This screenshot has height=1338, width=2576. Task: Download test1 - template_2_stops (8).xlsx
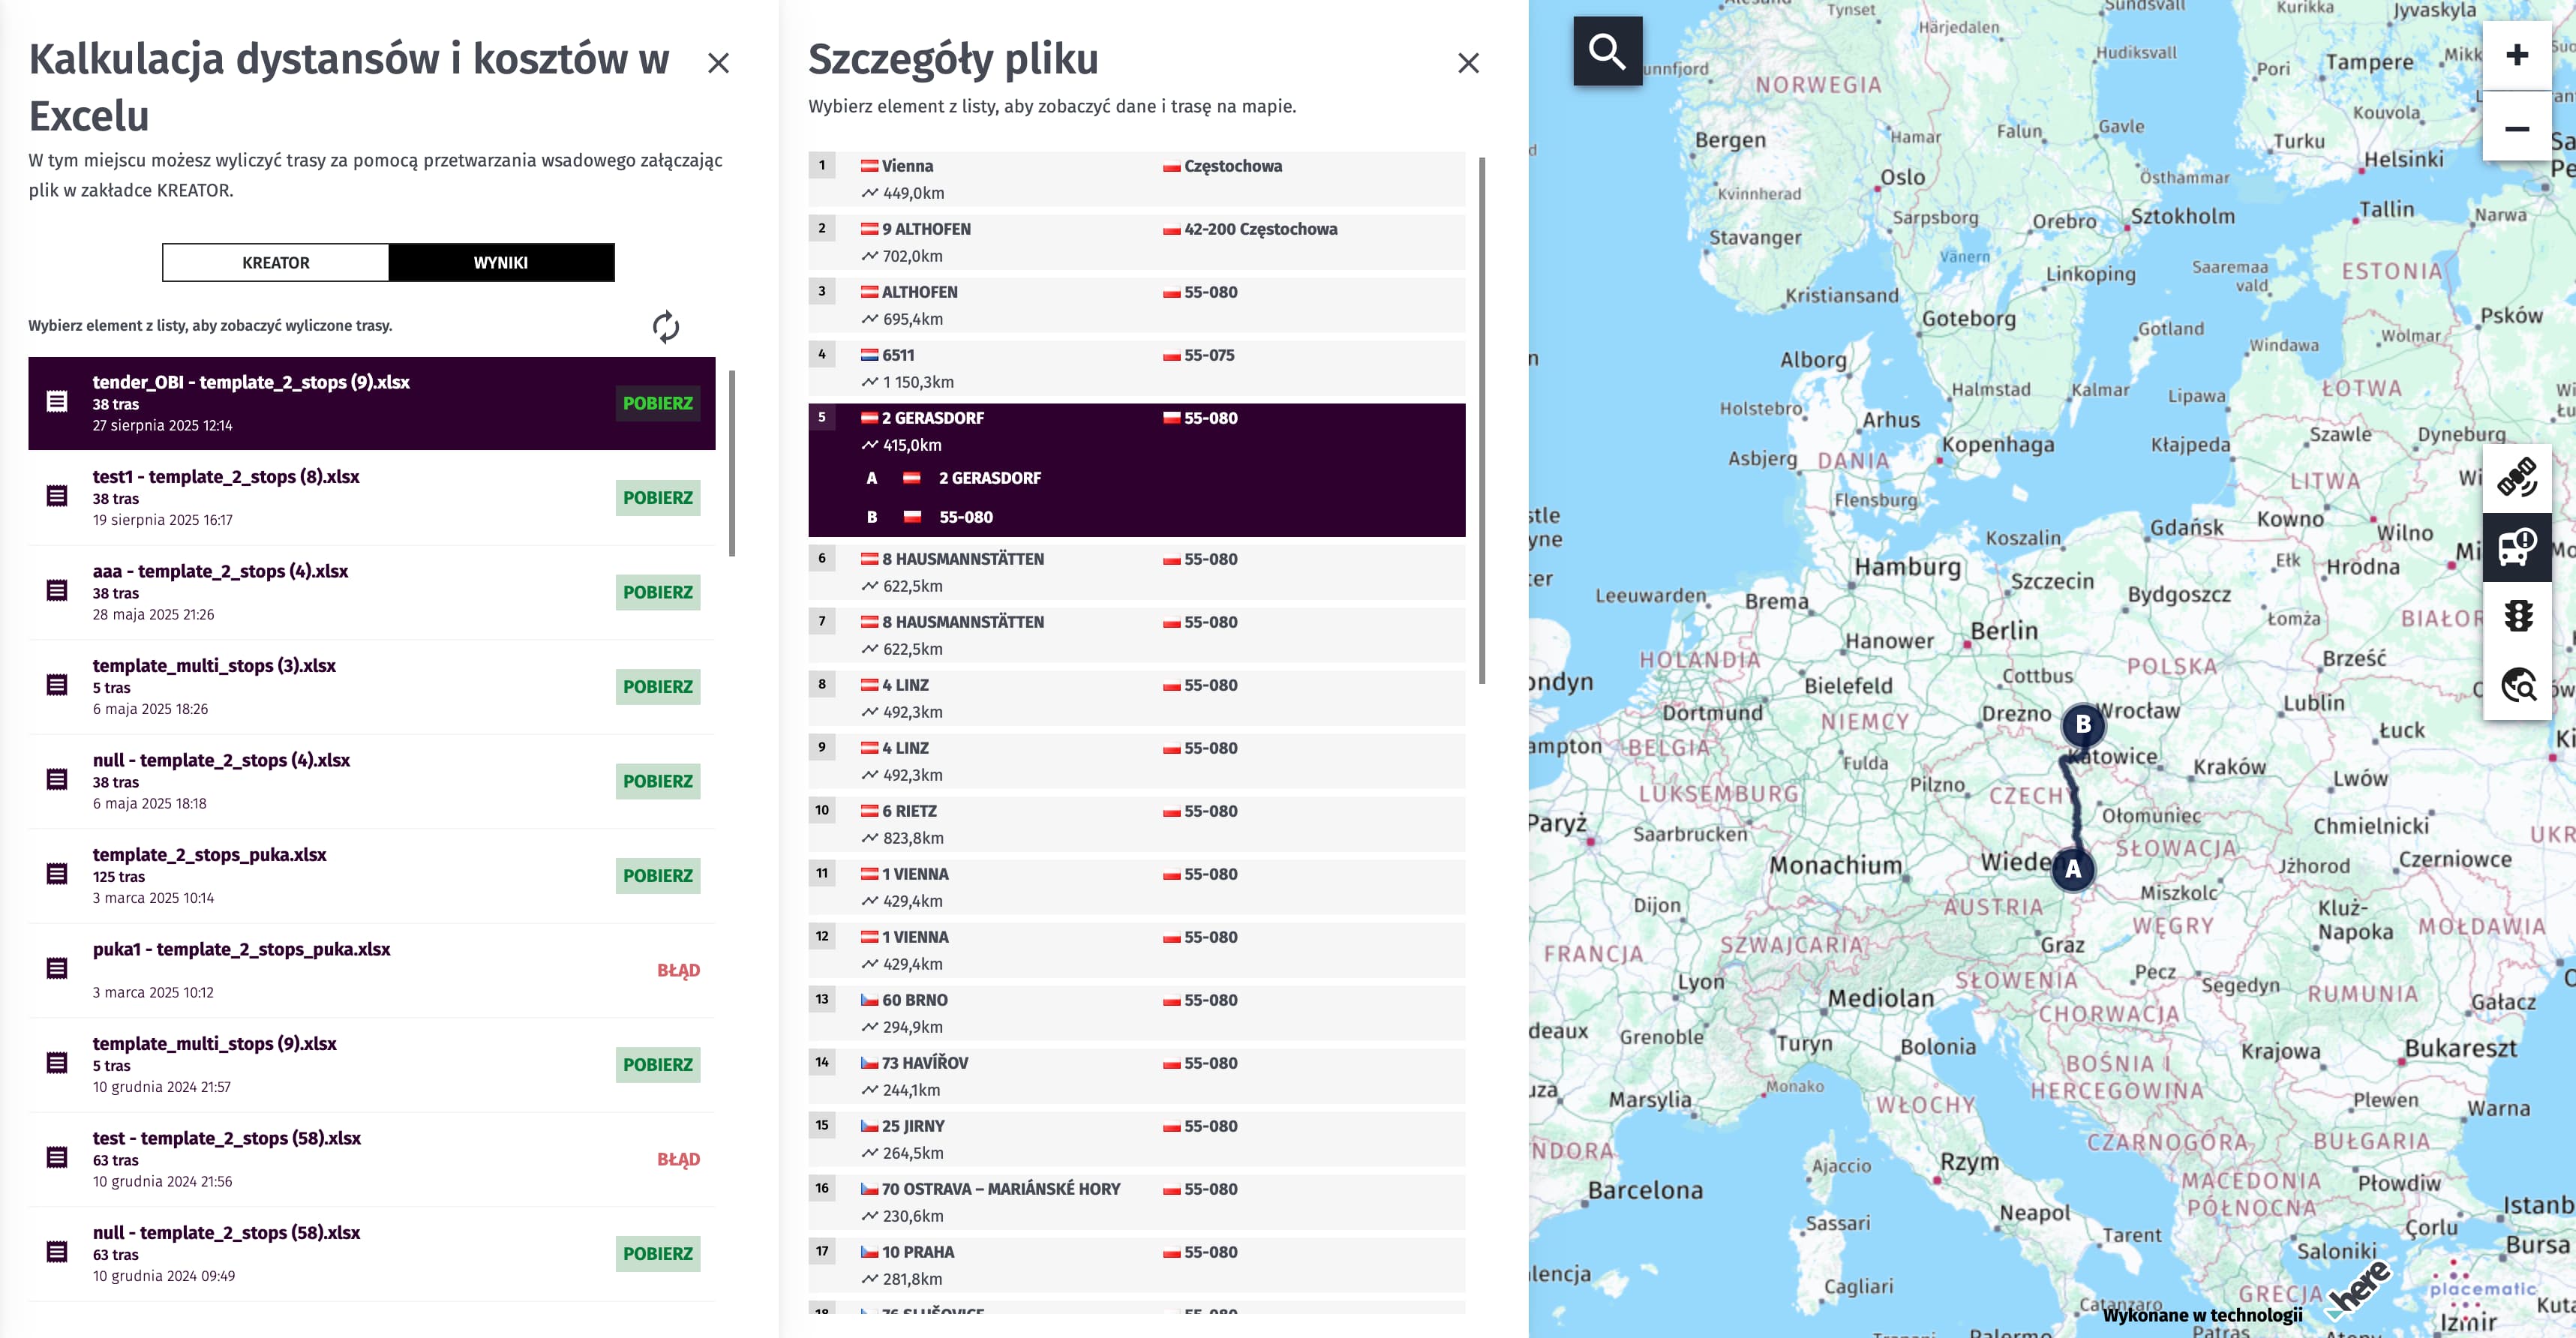pos(657,498)
